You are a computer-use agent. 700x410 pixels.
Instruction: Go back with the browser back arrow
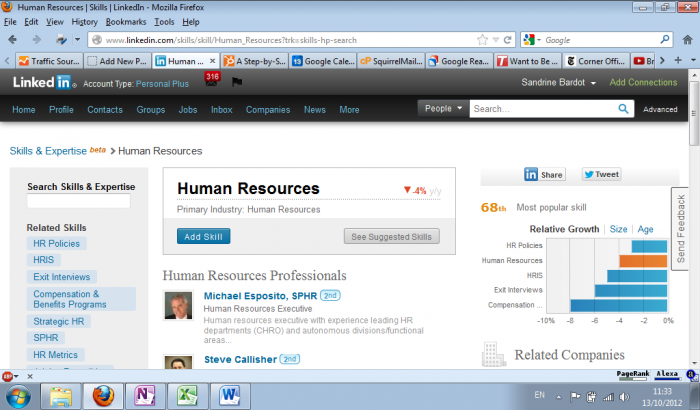click(x=12, y=40)
